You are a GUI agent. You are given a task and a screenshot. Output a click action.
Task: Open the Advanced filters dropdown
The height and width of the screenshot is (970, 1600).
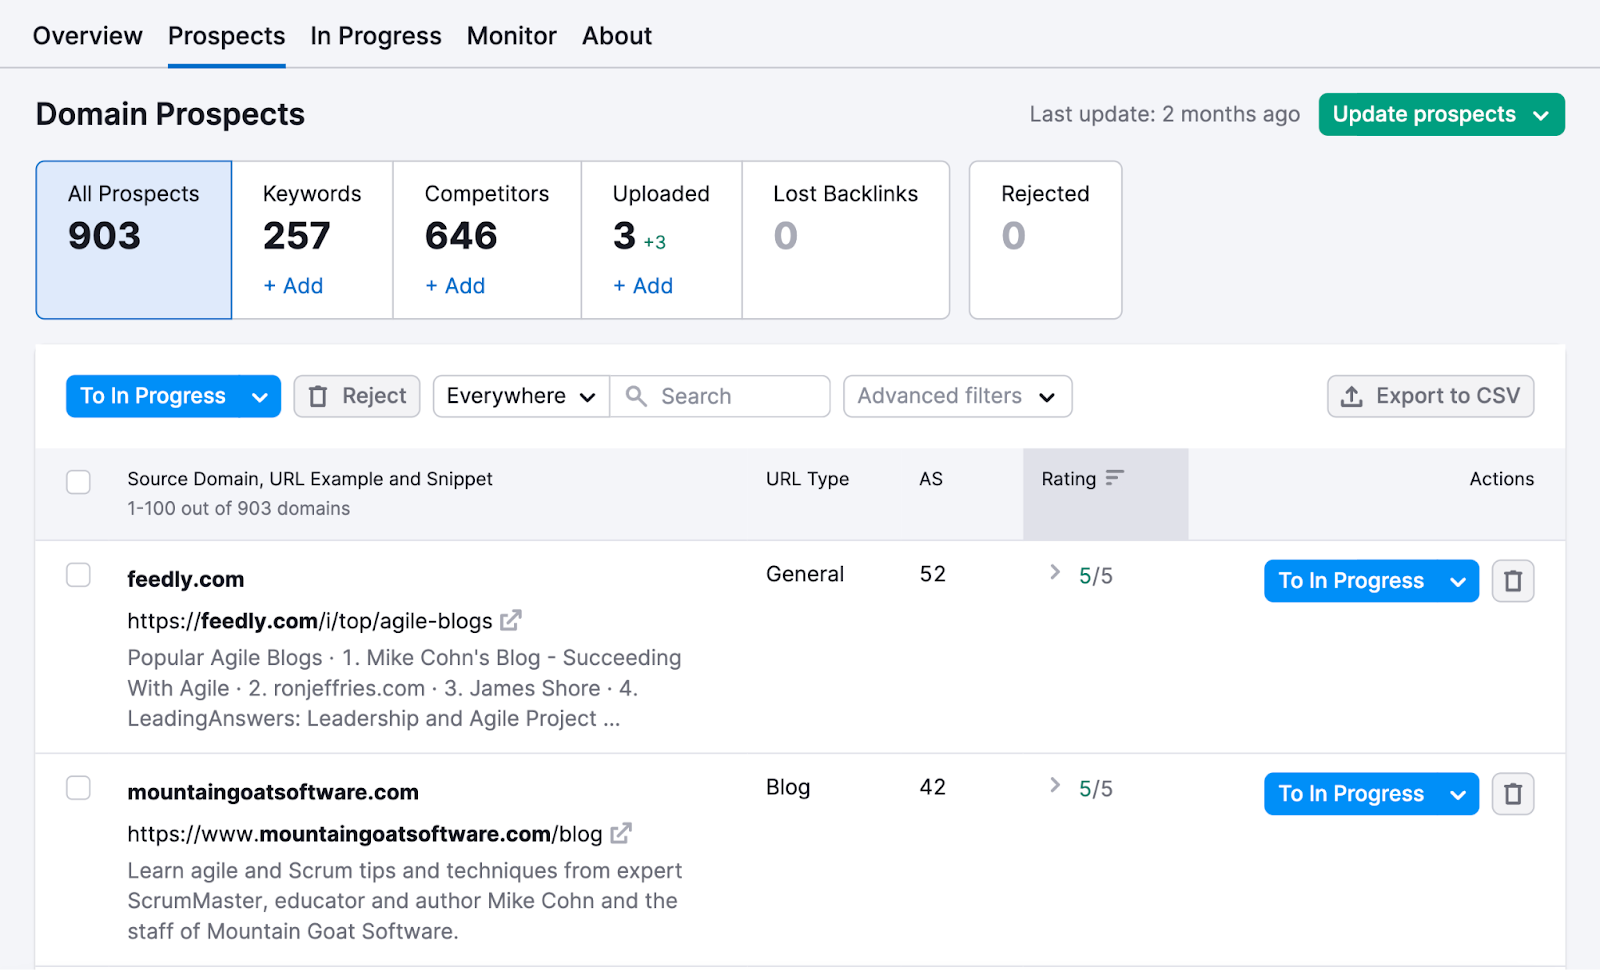tap(956, 396)
